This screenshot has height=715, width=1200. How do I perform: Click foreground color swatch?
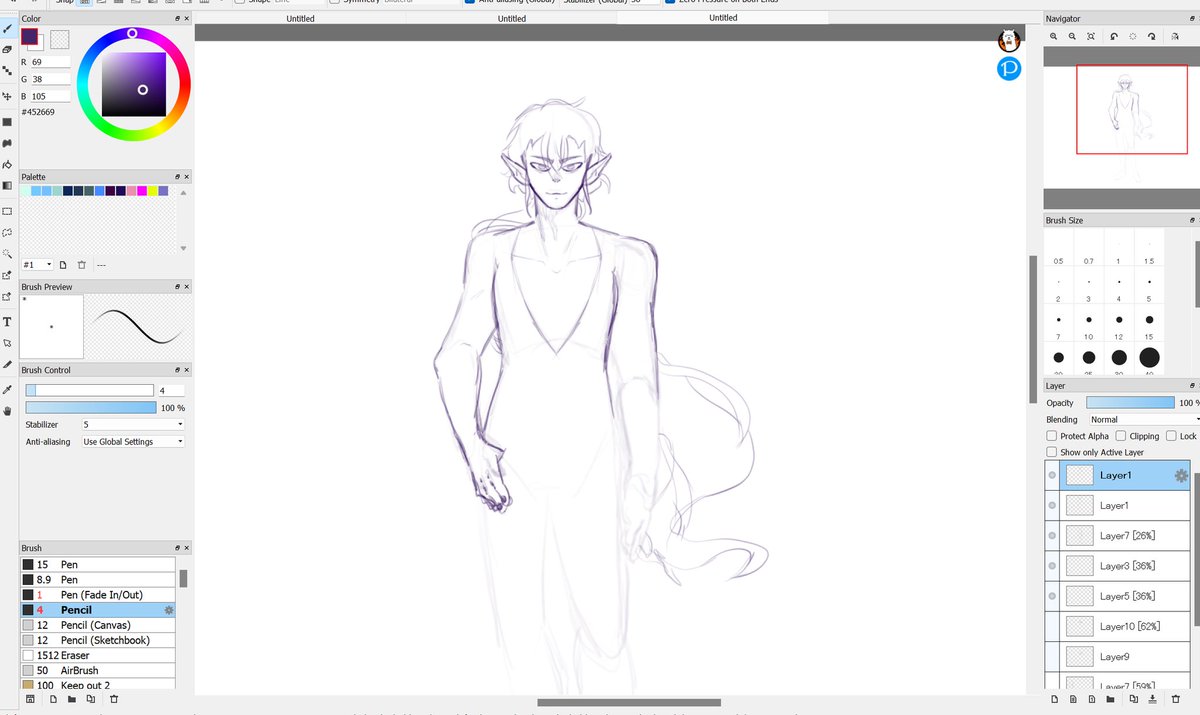(30, 36)
